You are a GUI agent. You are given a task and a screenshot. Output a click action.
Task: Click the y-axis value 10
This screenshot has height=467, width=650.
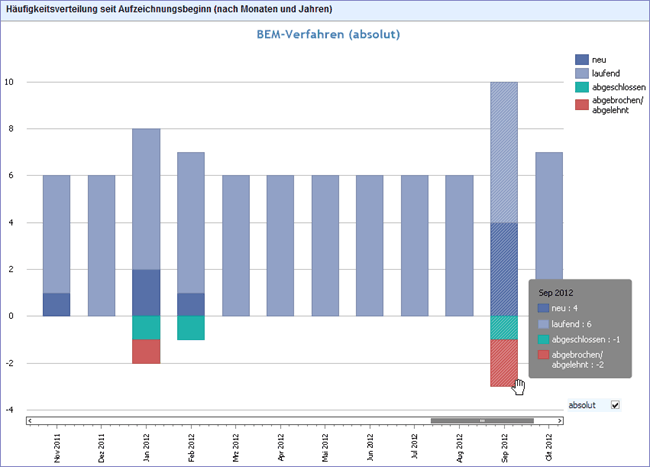[9, 82]
